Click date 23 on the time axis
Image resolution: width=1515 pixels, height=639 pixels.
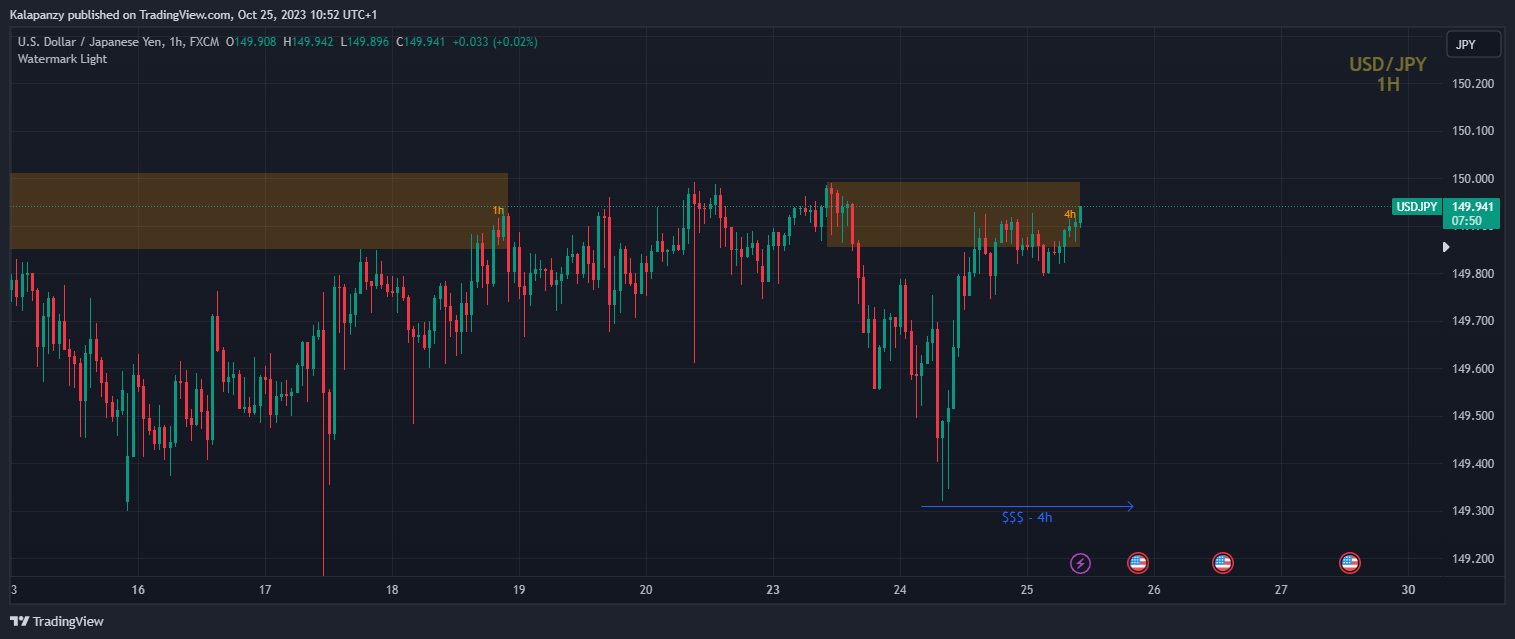point(773,590)
